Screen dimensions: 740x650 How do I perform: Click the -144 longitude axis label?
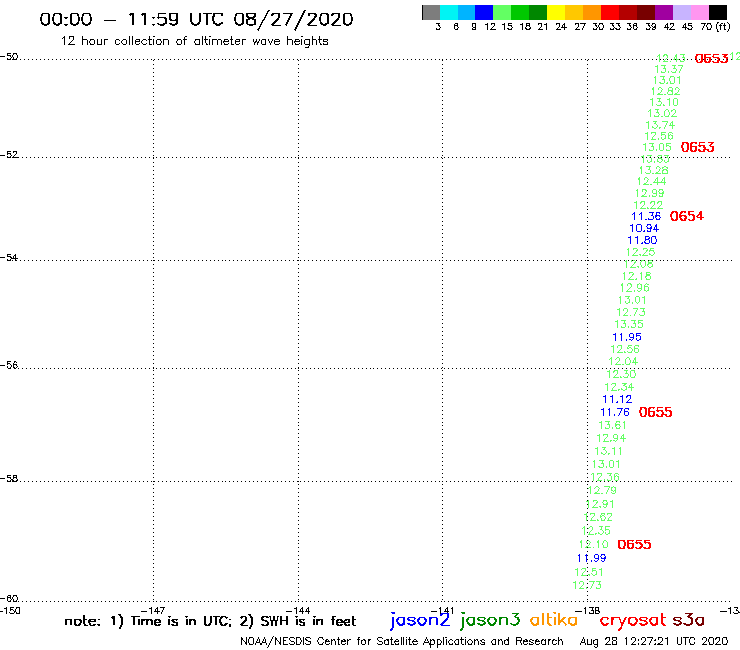(x=298, y=611)
